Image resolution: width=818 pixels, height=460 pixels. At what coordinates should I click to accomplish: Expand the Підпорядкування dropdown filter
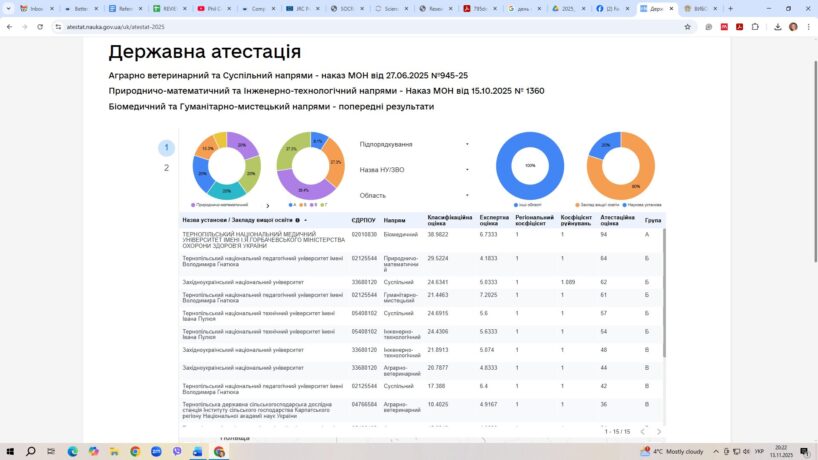pos(414,144)
